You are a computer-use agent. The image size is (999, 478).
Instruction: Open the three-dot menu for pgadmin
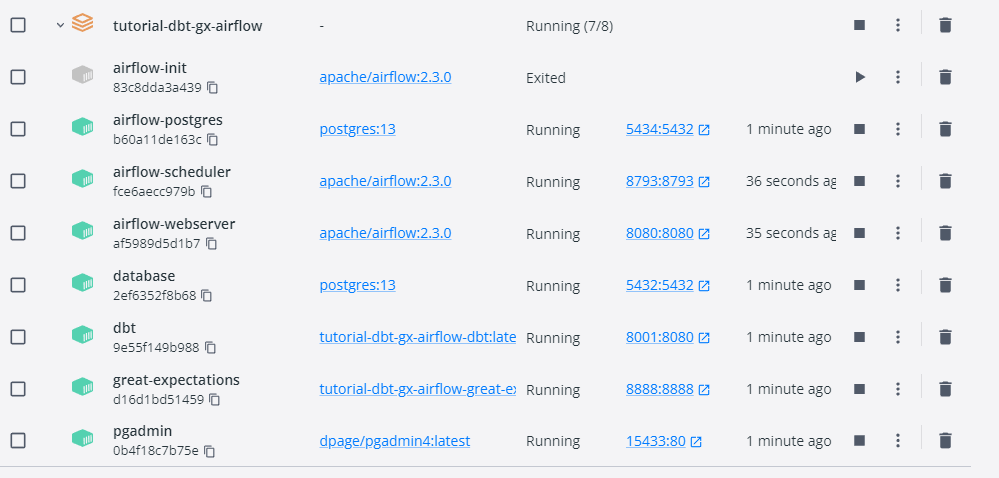[x=898, y=441]
